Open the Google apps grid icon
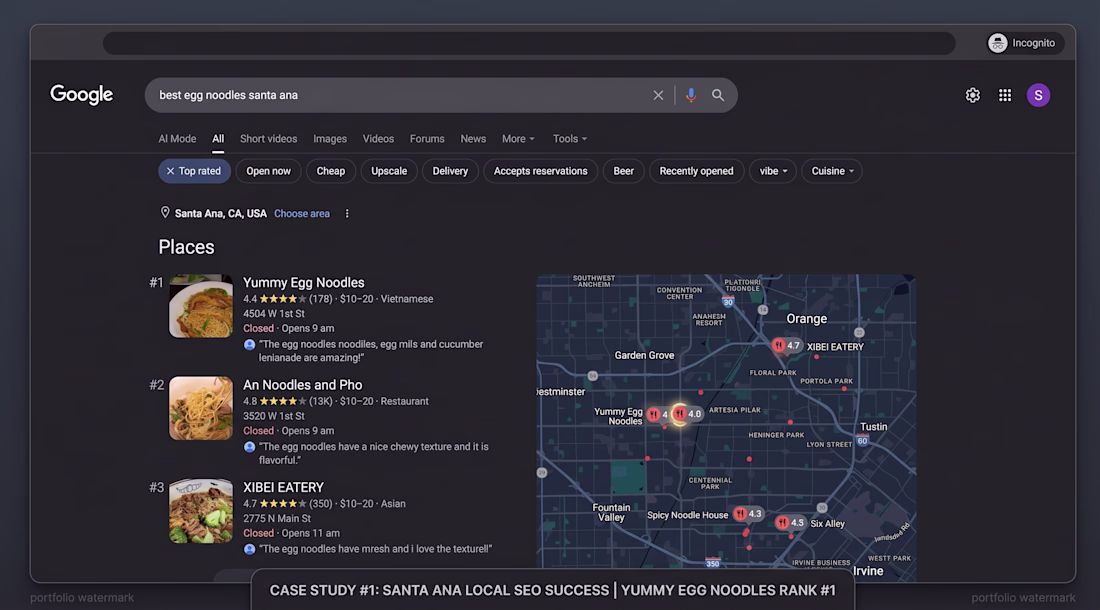Viewport: 1100px width, 610px height. coord(1005,95)
